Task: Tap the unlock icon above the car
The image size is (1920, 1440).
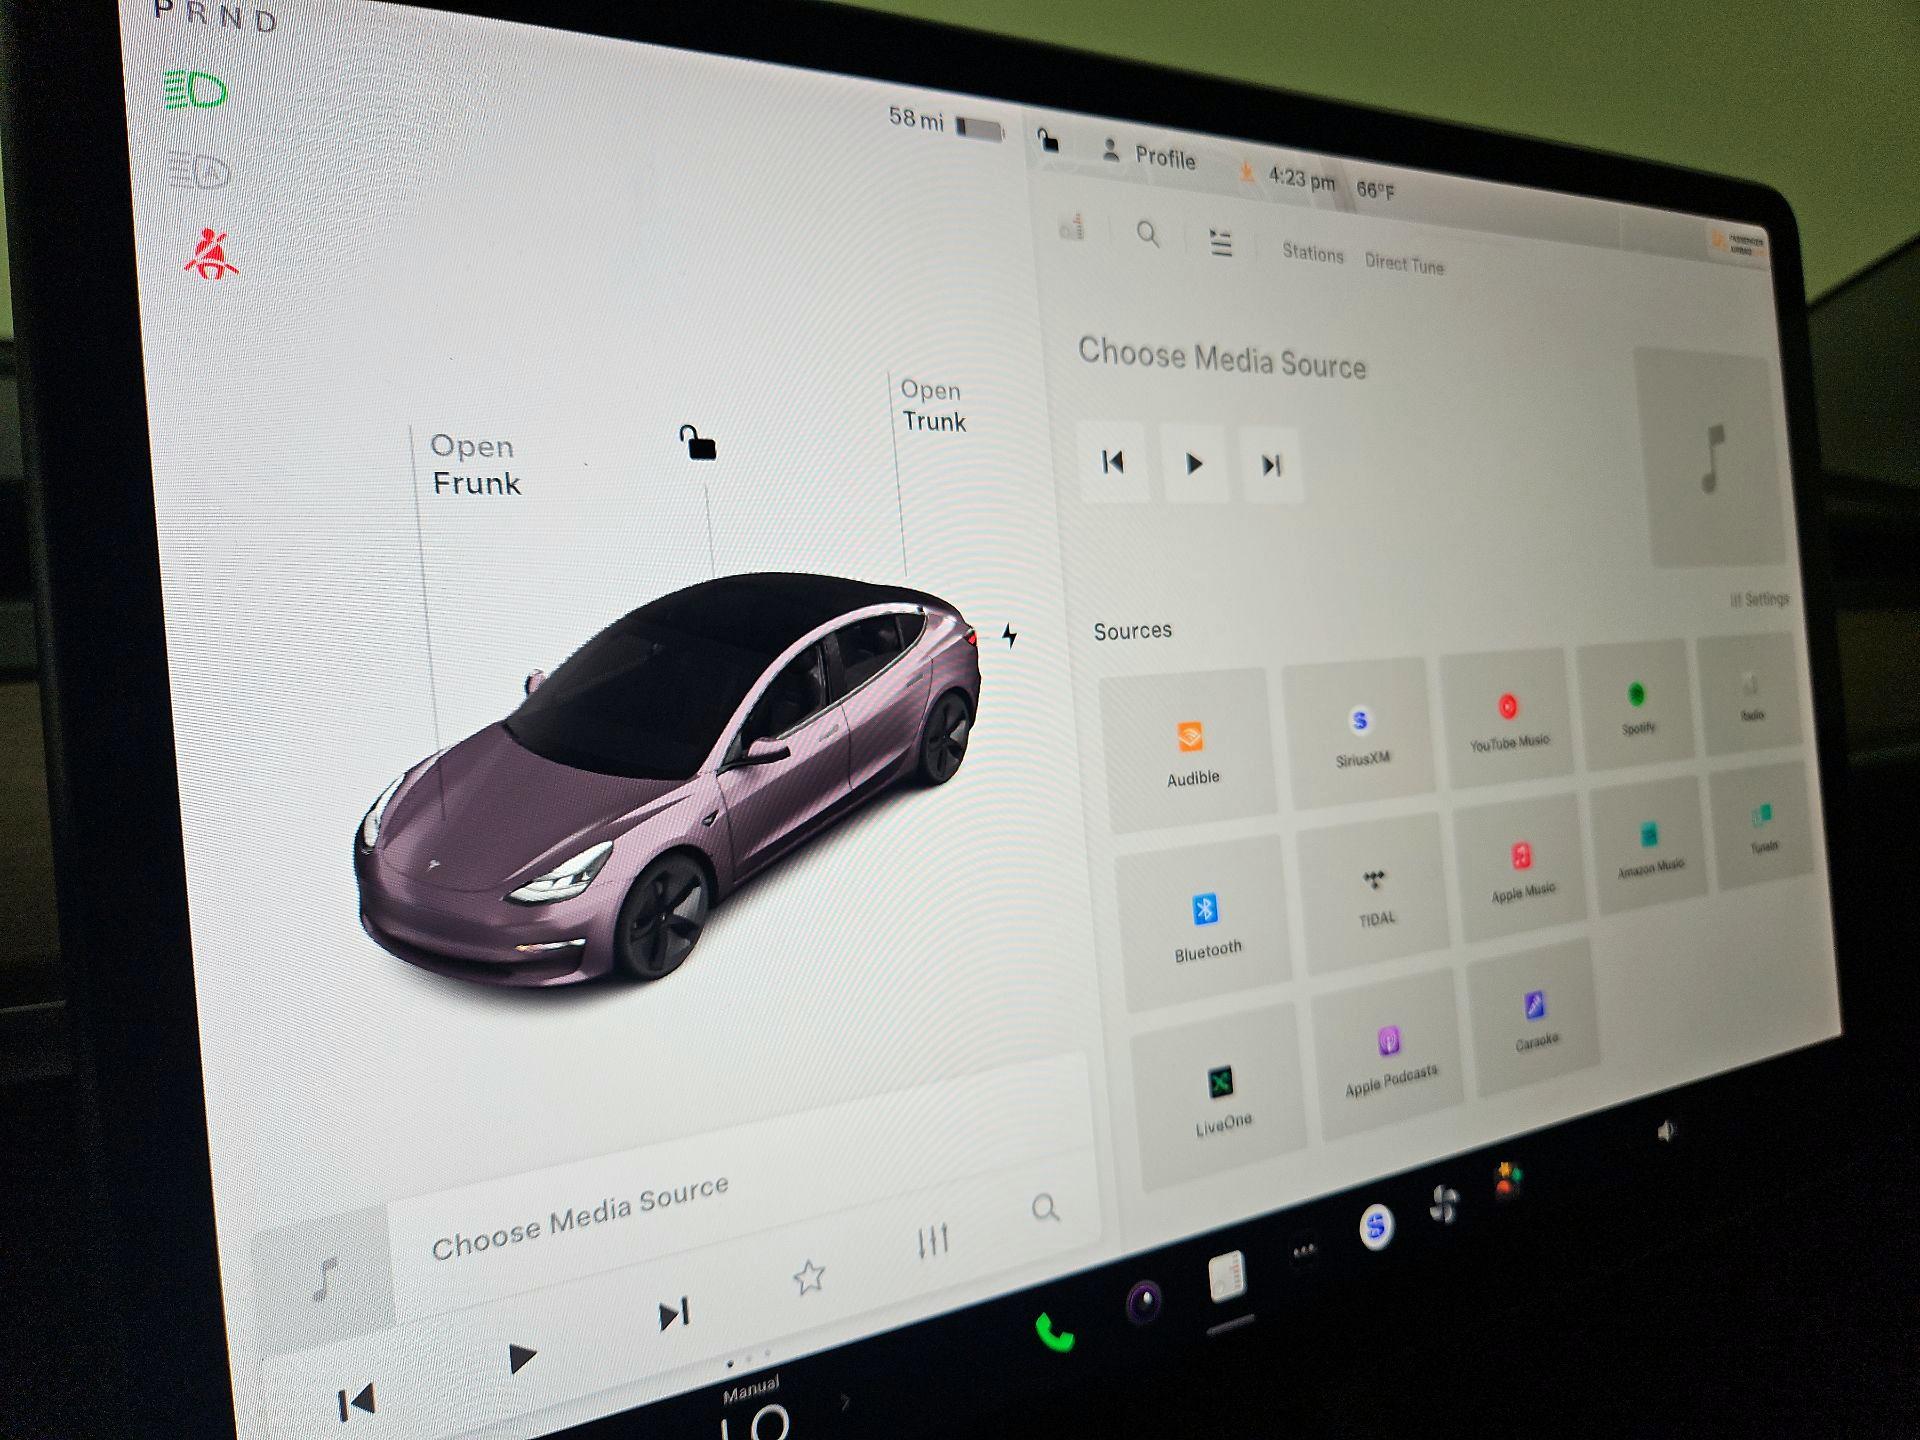Action: (698, 442)
